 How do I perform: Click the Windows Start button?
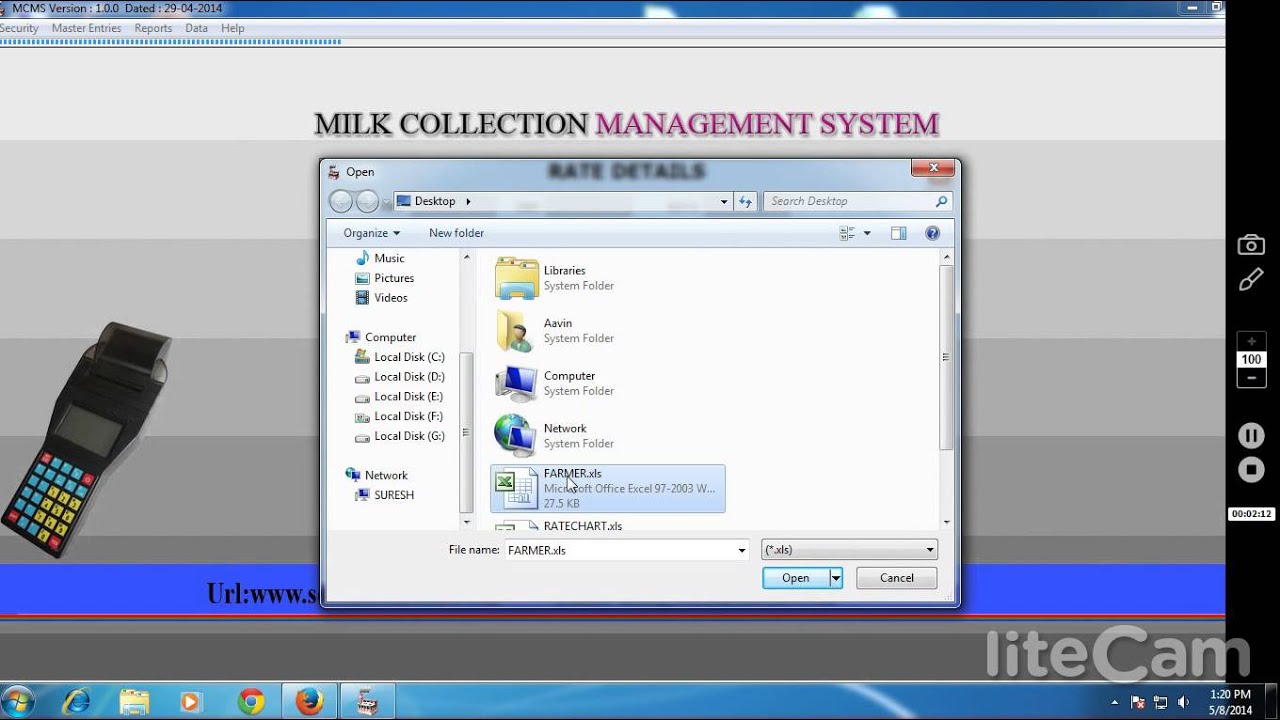pyautogui.click(x=19, y=701)
